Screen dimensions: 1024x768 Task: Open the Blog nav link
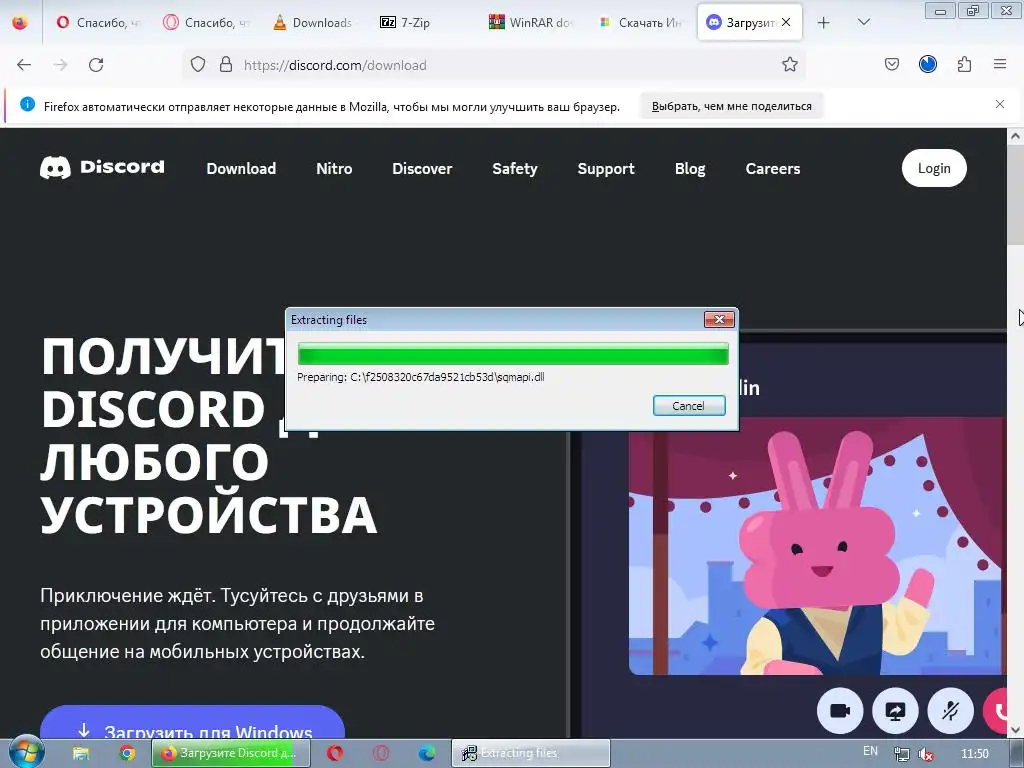point(690,168)
